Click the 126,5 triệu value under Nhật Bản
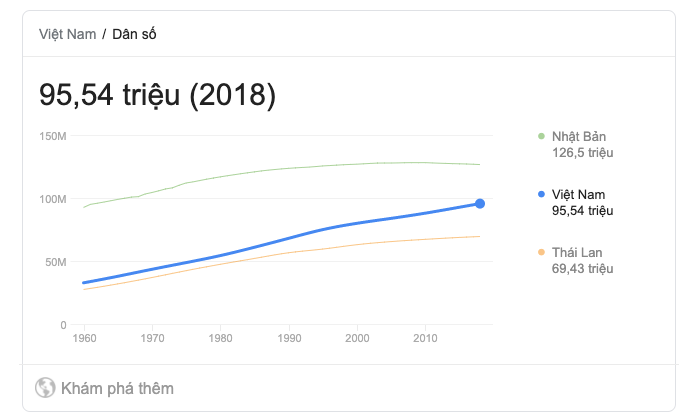The width and height of the screenshot is (699, 417). coord(583,153)
